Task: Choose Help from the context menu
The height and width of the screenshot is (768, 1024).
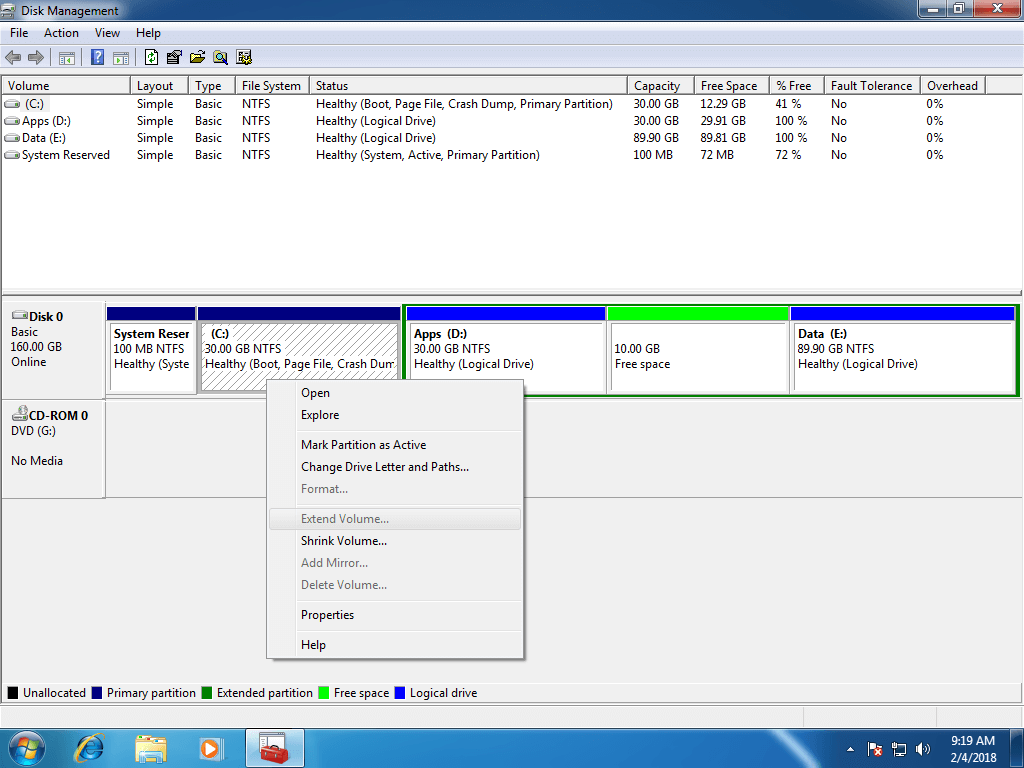Action: (395, 645)
